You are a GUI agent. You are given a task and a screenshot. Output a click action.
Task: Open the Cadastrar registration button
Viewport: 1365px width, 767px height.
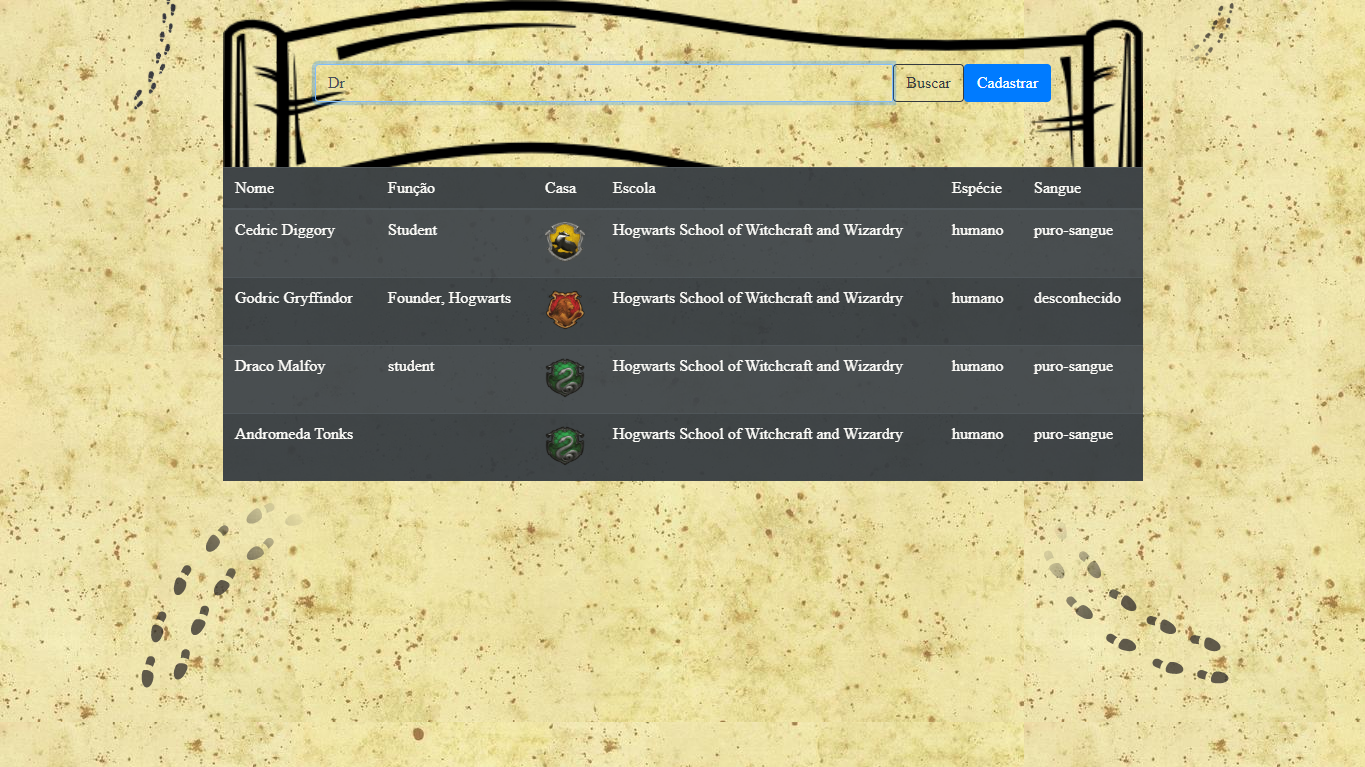tap(1007, 83)
